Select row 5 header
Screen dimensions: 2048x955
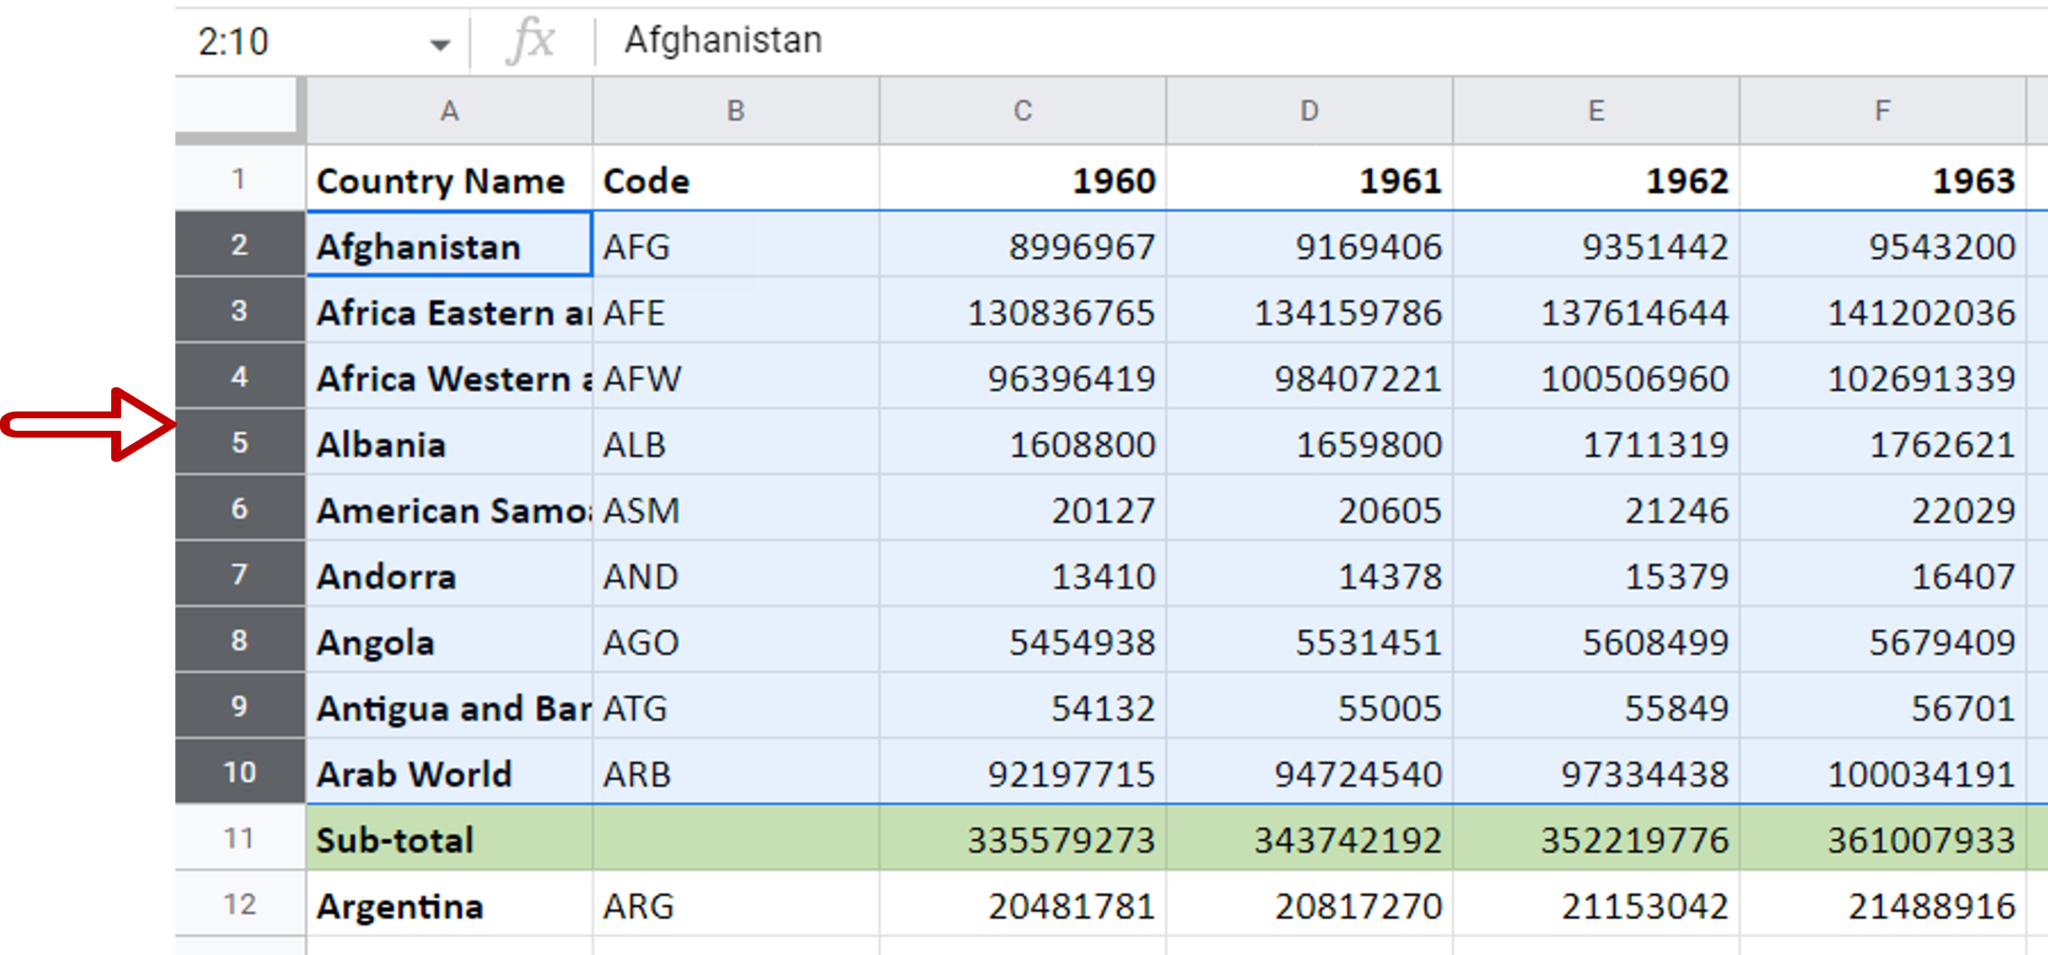click(x=240, y=443)
